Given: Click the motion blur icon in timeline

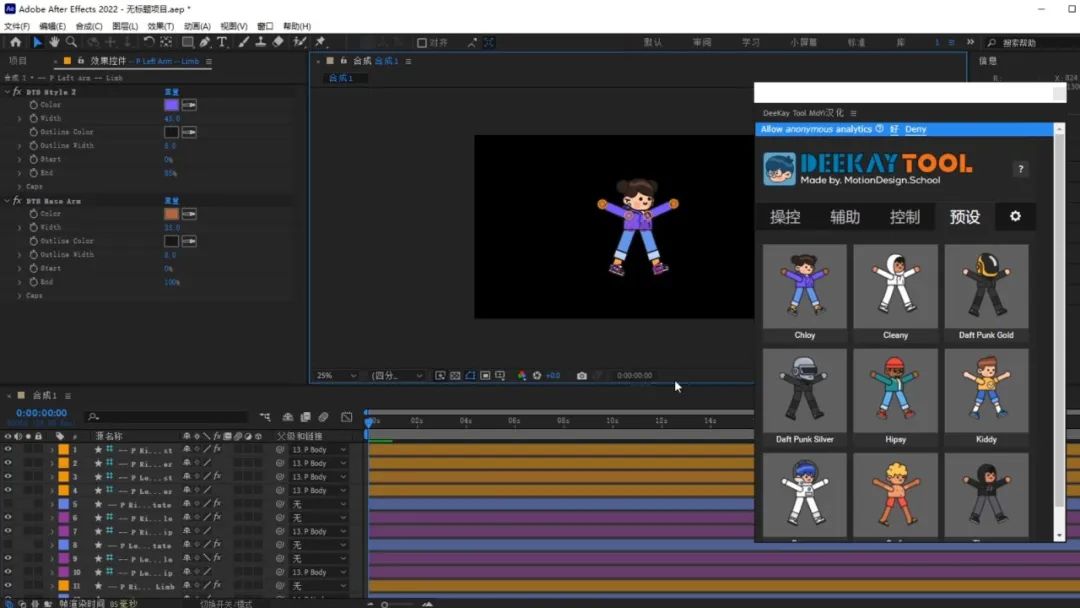Looking at the screenshot, I should 323,417.
